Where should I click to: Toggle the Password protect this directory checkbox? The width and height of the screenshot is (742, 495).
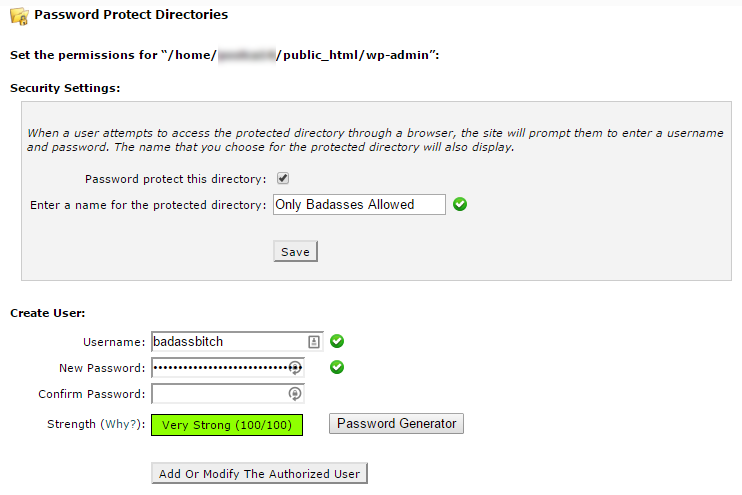(283, 178)
